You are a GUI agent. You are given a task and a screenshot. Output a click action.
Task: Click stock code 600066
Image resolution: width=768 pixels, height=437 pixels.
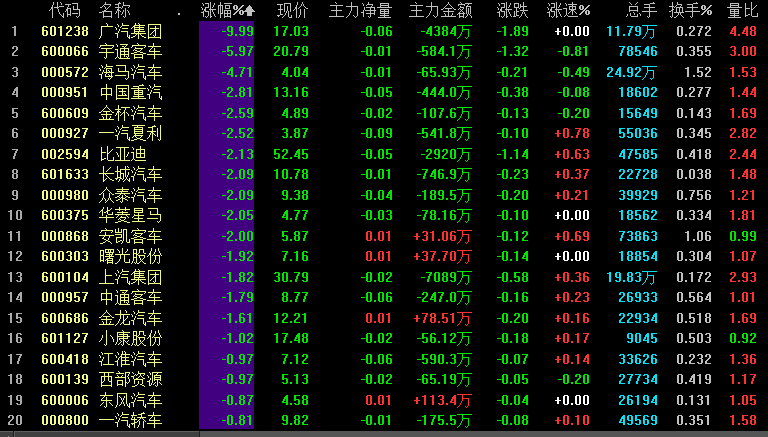[x=65, y=51]
